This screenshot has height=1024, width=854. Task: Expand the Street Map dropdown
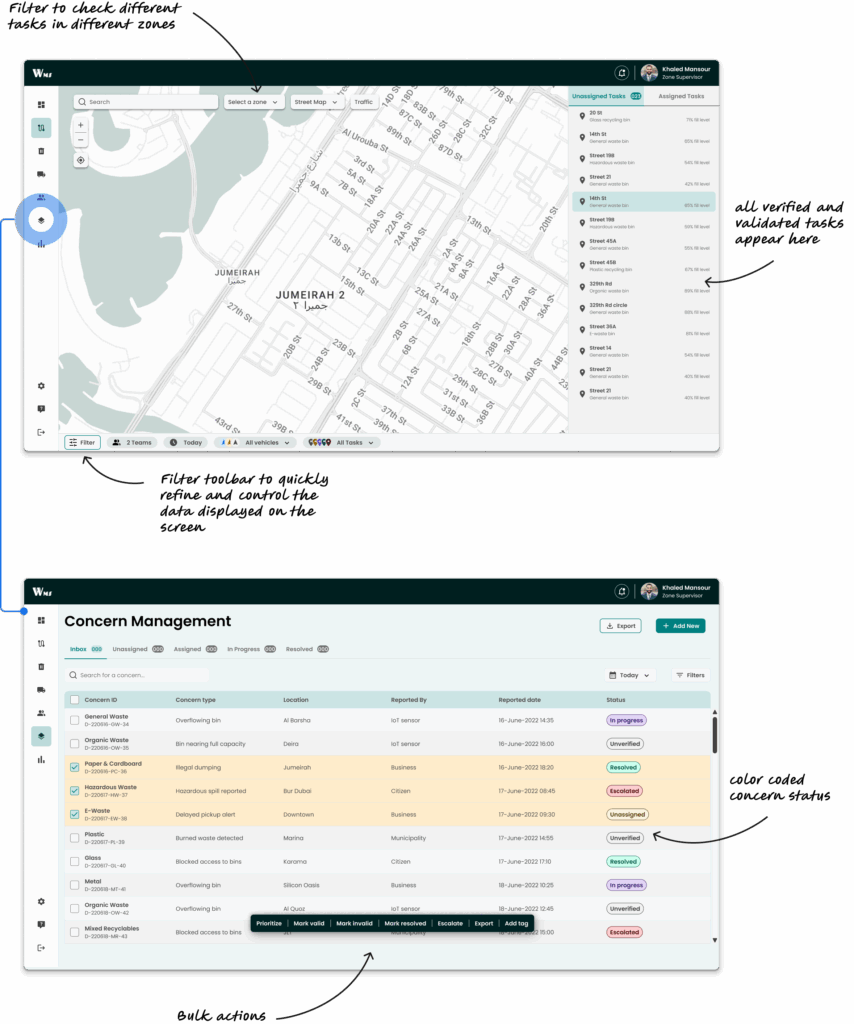tap(317, 102)
